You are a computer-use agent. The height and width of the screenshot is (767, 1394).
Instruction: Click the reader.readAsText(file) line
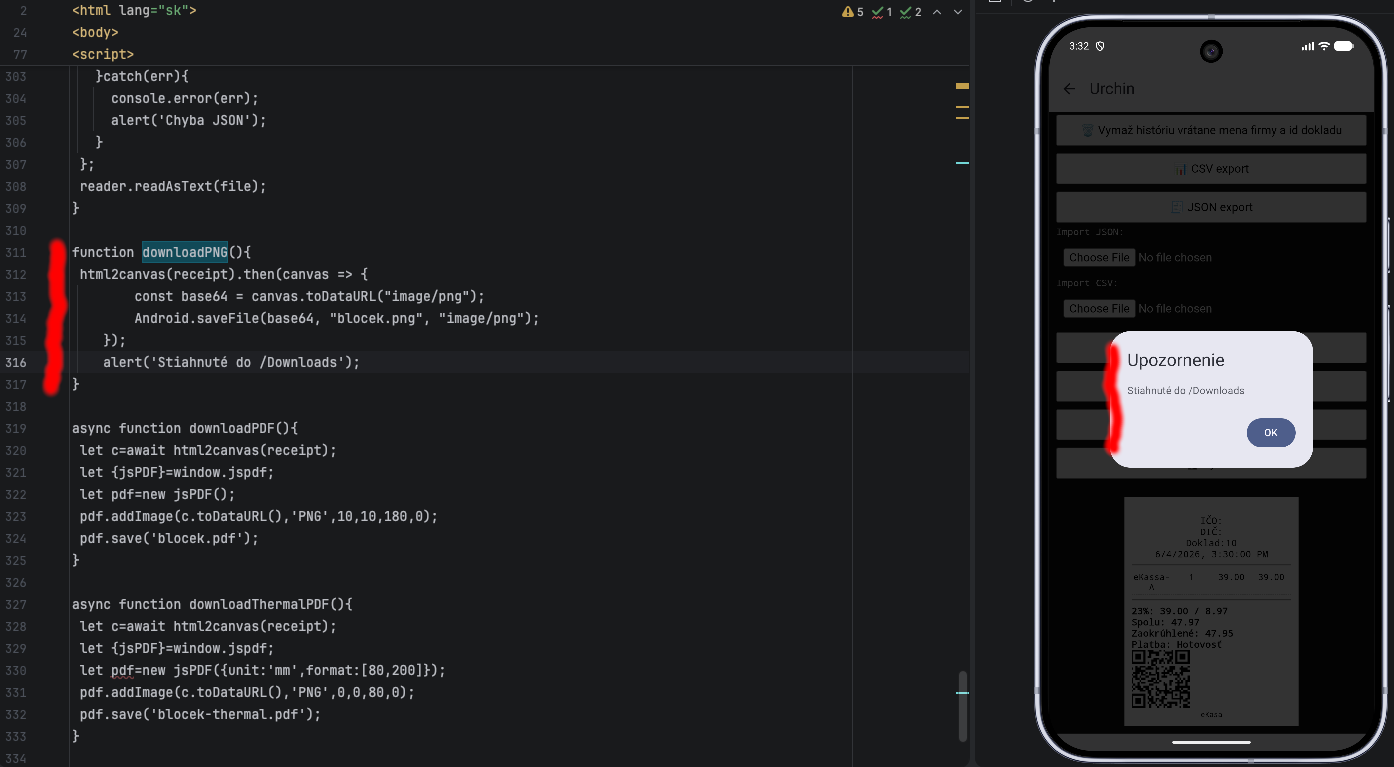click(x=173, y=186)
